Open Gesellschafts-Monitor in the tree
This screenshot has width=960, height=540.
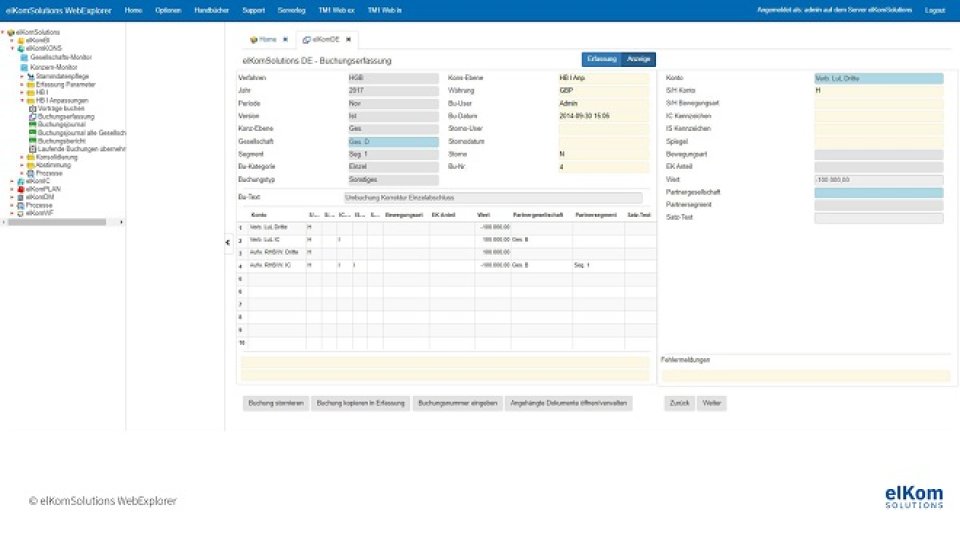(61, 58)
